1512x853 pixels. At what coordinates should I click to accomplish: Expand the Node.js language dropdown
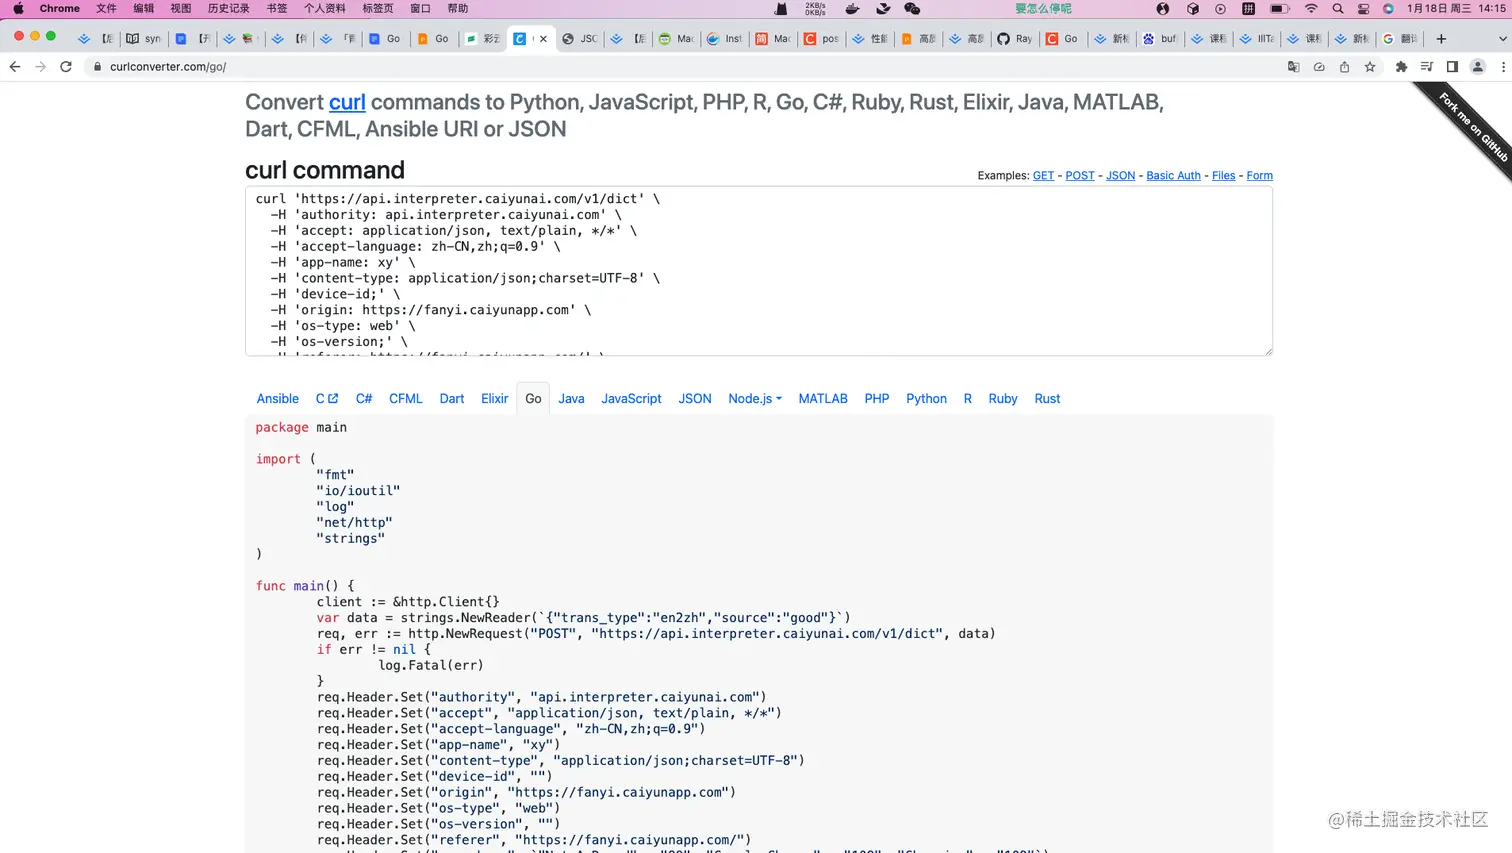tap(755, 398)
